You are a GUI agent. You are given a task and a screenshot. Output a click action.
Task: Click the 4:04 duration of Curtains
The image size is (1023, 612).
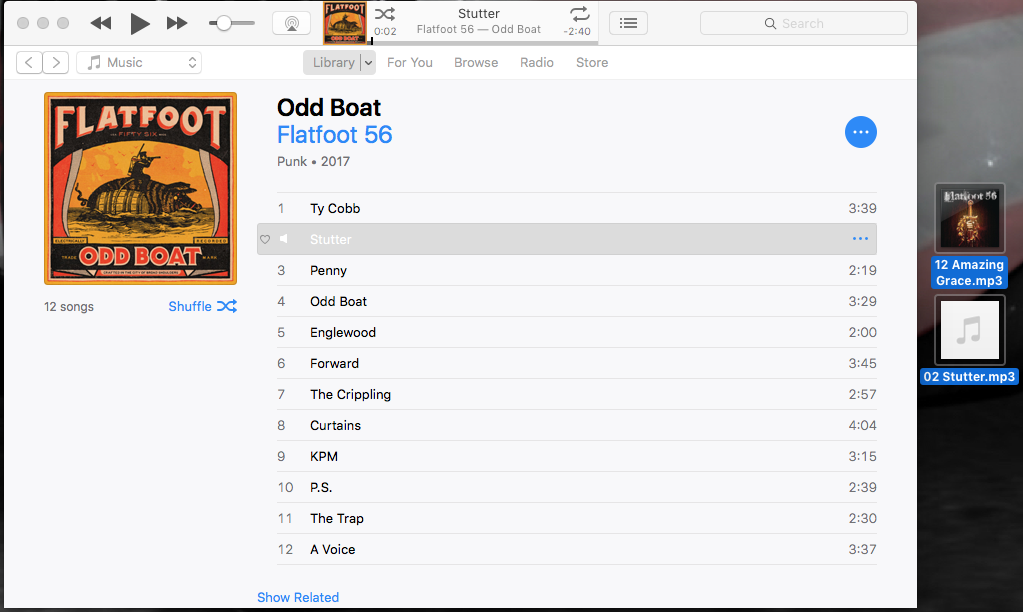point(863,425)
